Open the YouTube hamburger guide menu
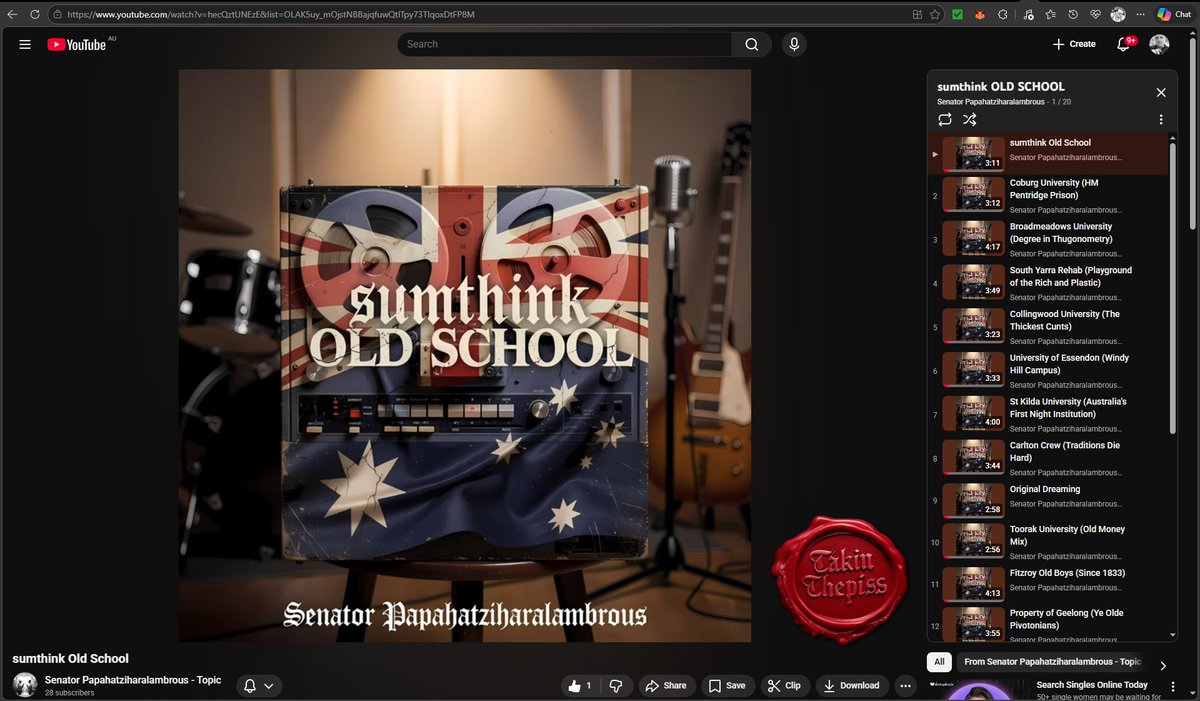The height and width of the screenshot is (701, 1200). pyautogui.click(x=25, y=44)
